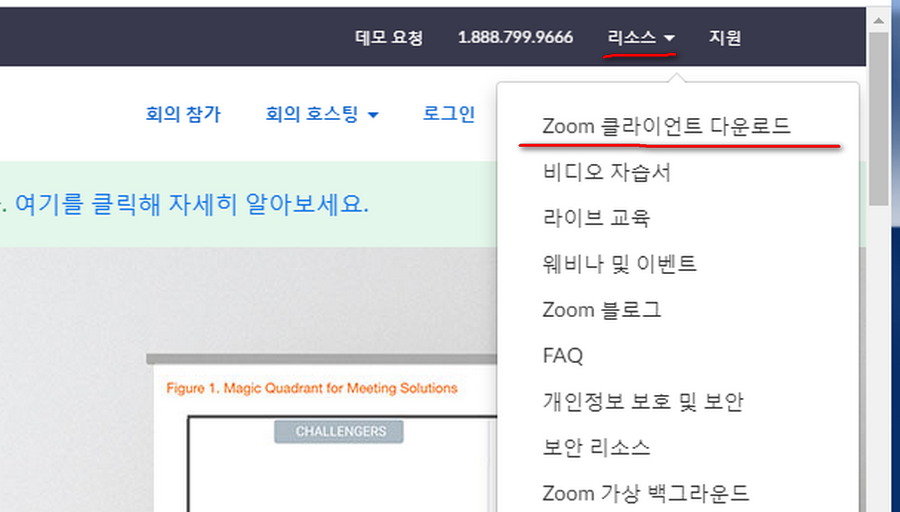Select Zoom 블로그 menu item
This screenshot has width=900, height=512.
(x=601, y=310)
